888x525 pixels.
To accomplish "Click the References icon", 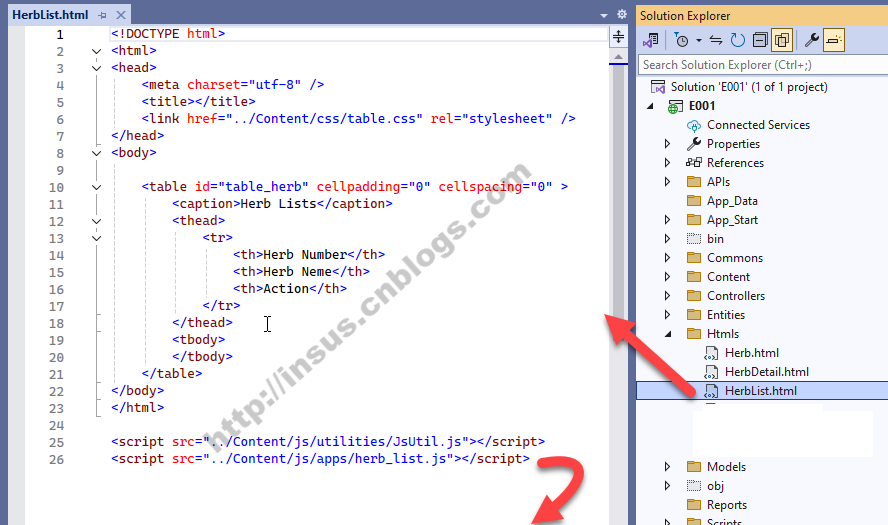I will click(694, 163).
